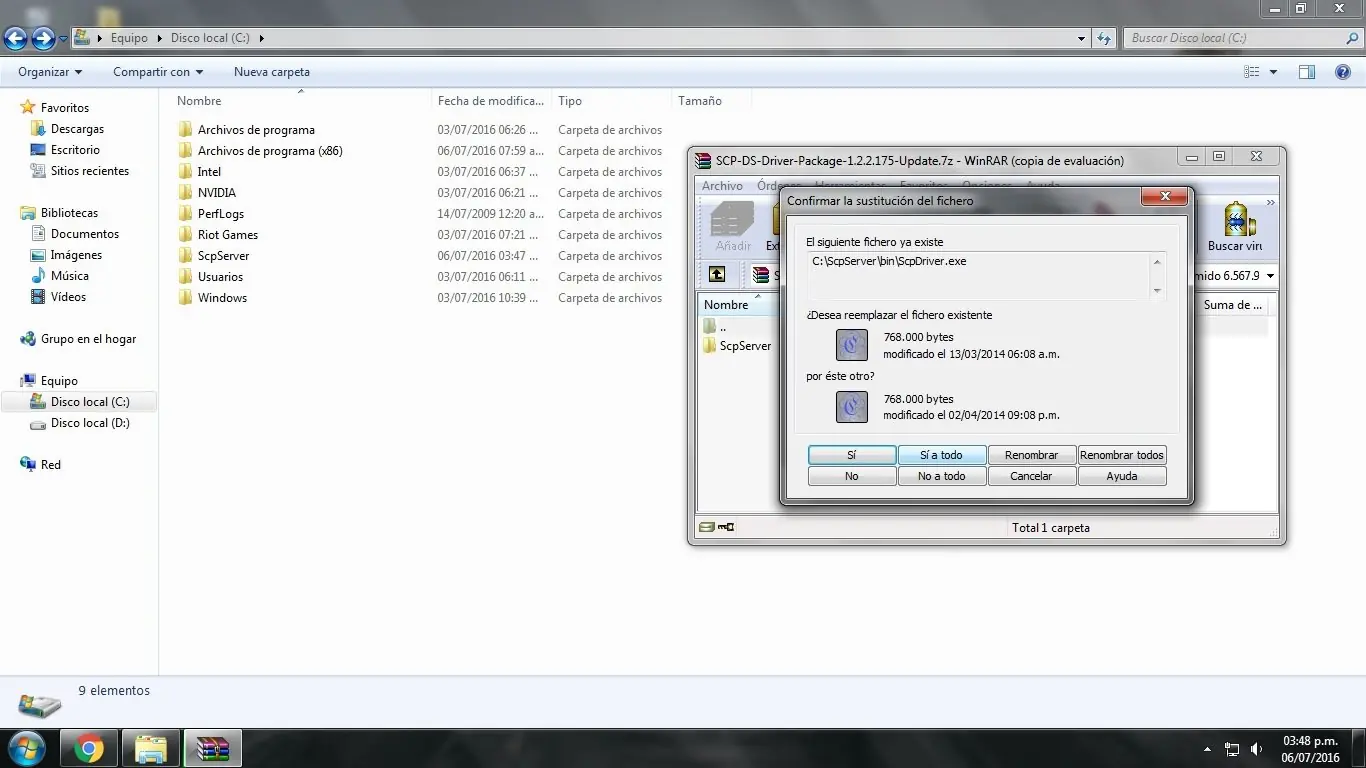Open the view options dropdown arrow
This screenshot has width=1366, height=768.
[x=1273, y=72]
